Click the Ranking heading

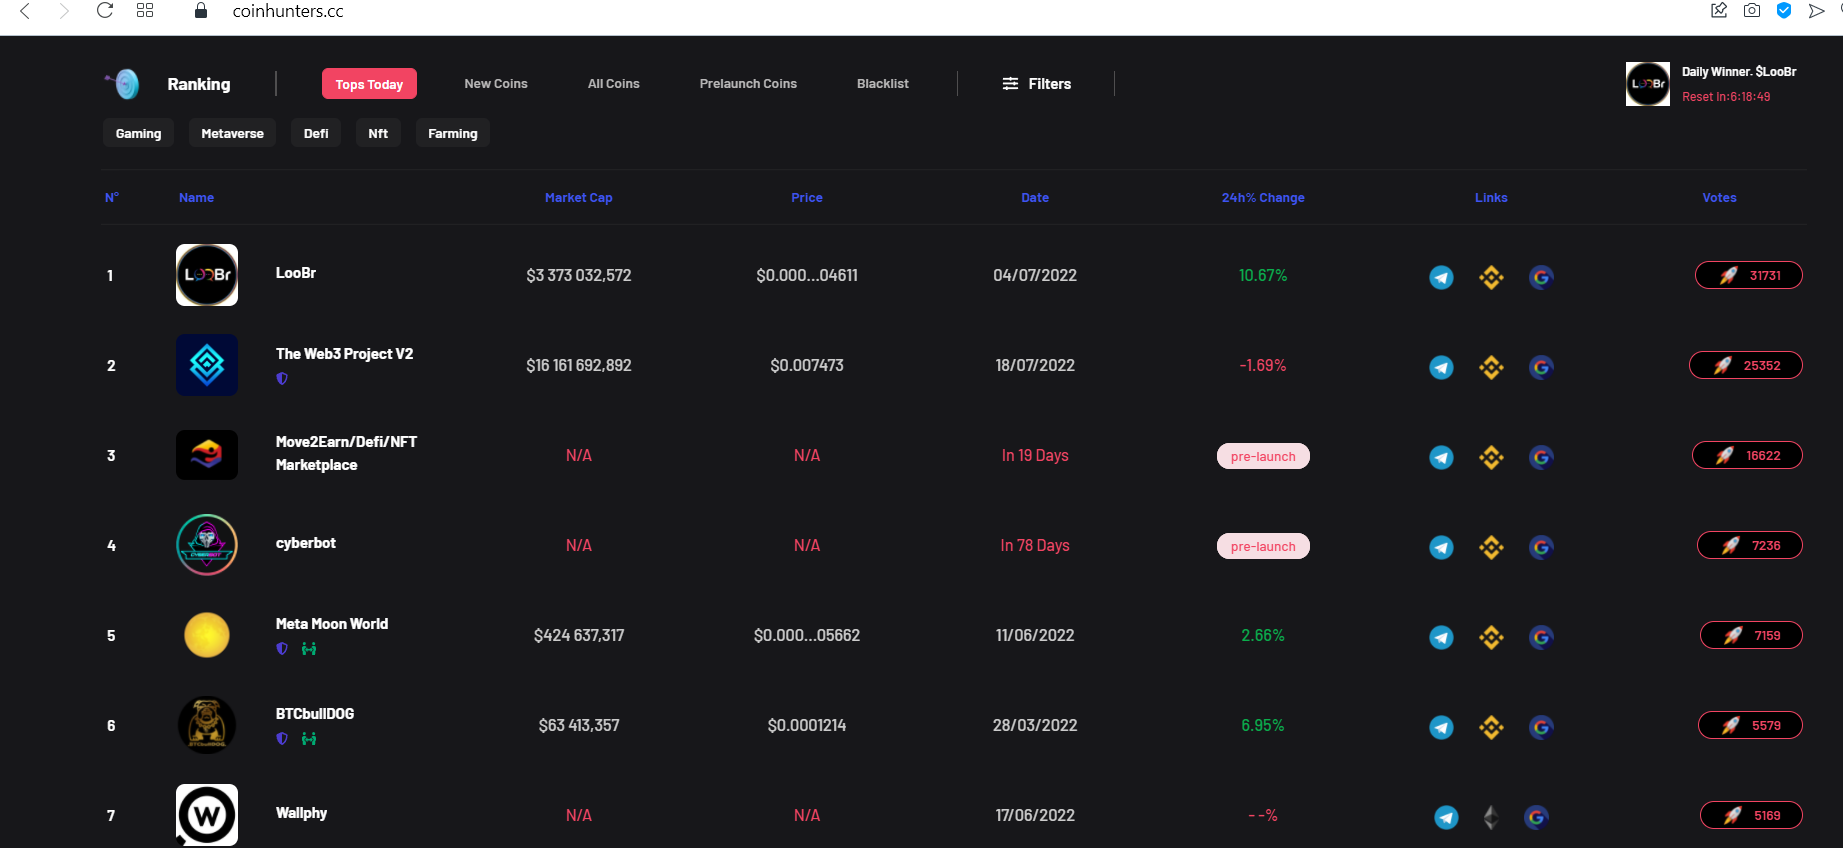pyautogui.click(x=199, y=84)
